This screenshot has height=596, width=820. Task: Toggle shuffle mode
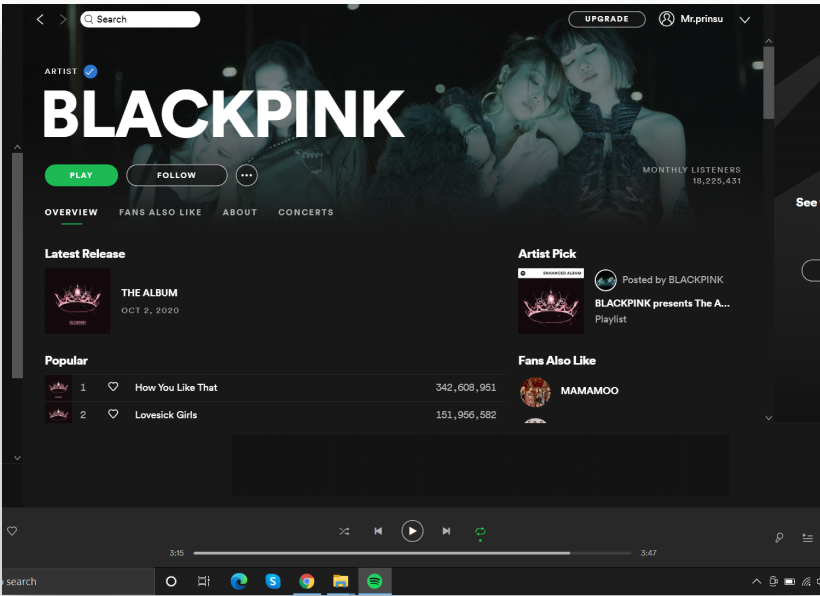point(344,531)
